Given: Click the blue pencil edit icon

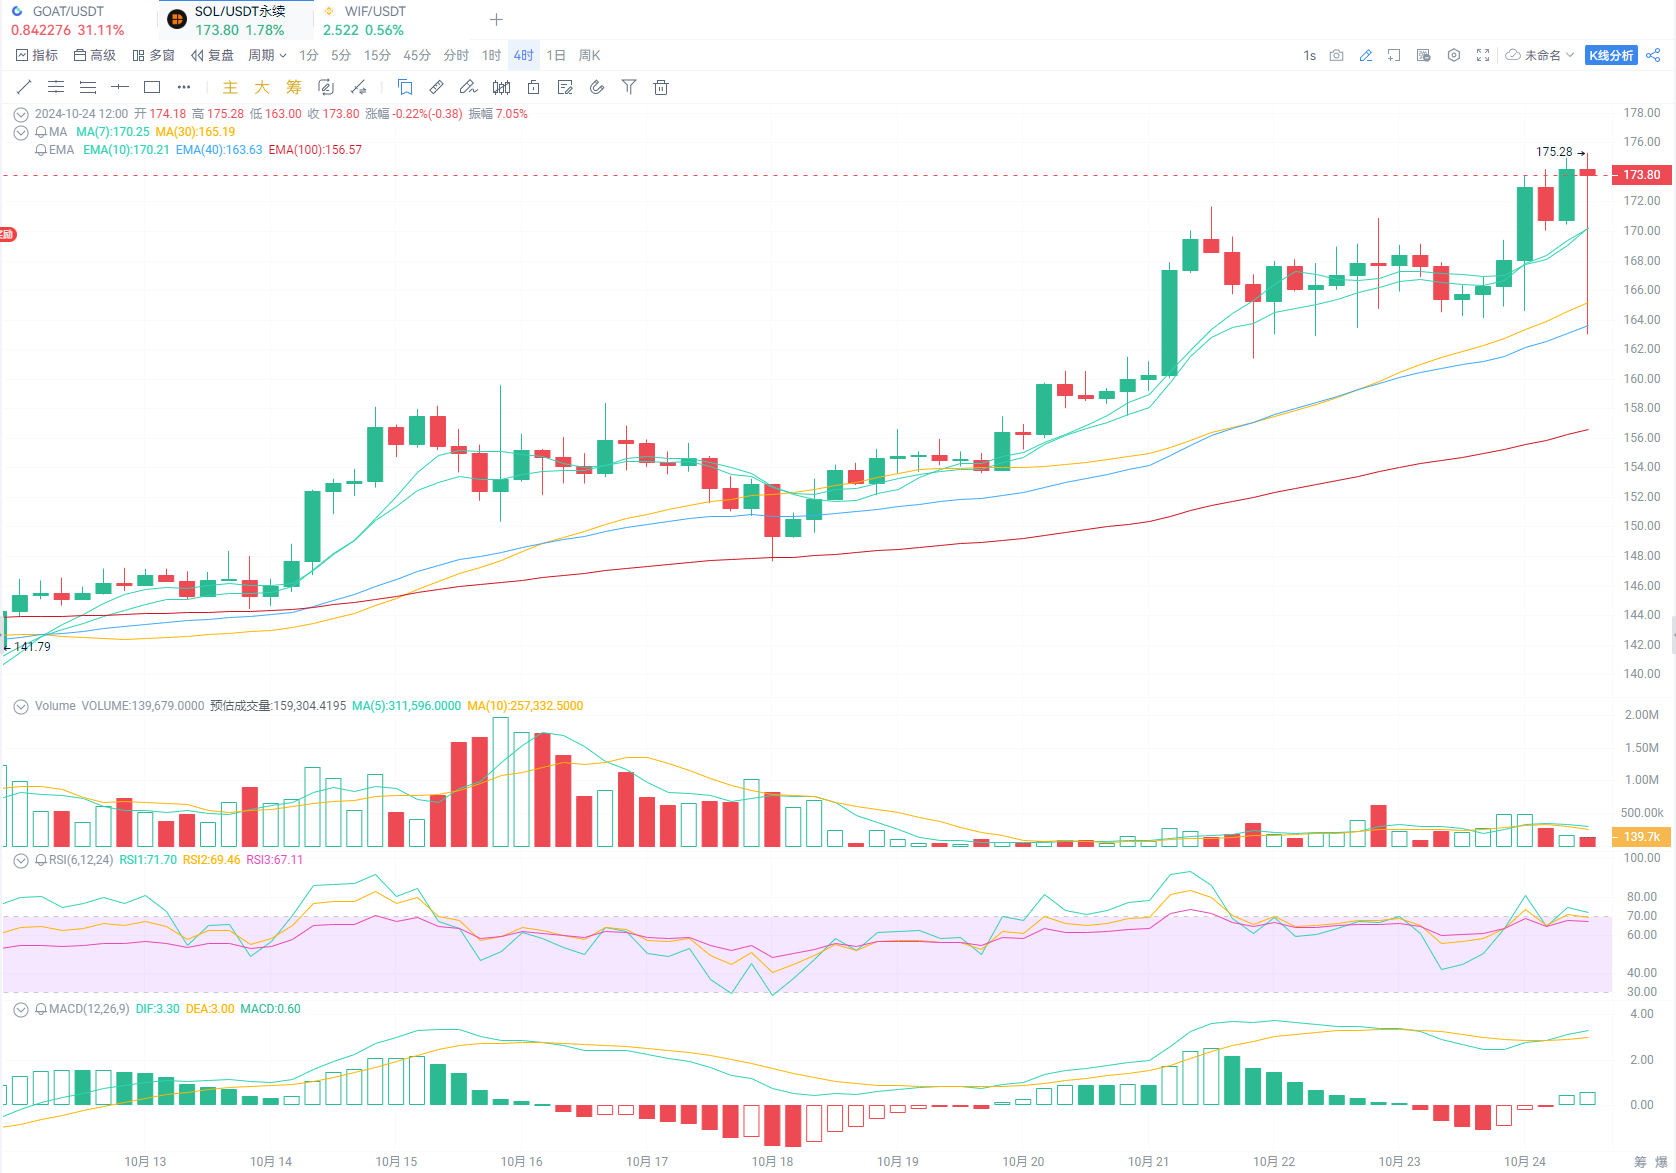Looking at the screenshot, I should [x=1366, y=55].
